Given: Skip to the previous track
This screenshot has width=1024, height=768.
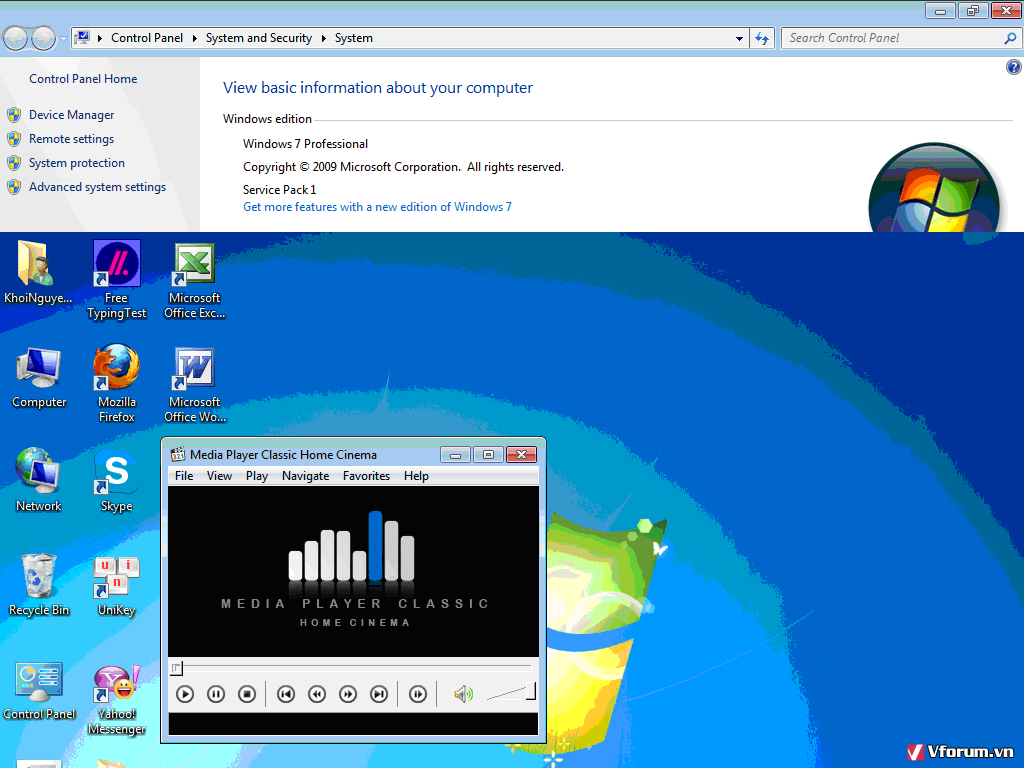Looking at the screenshot, I should [x=286, y=694].
